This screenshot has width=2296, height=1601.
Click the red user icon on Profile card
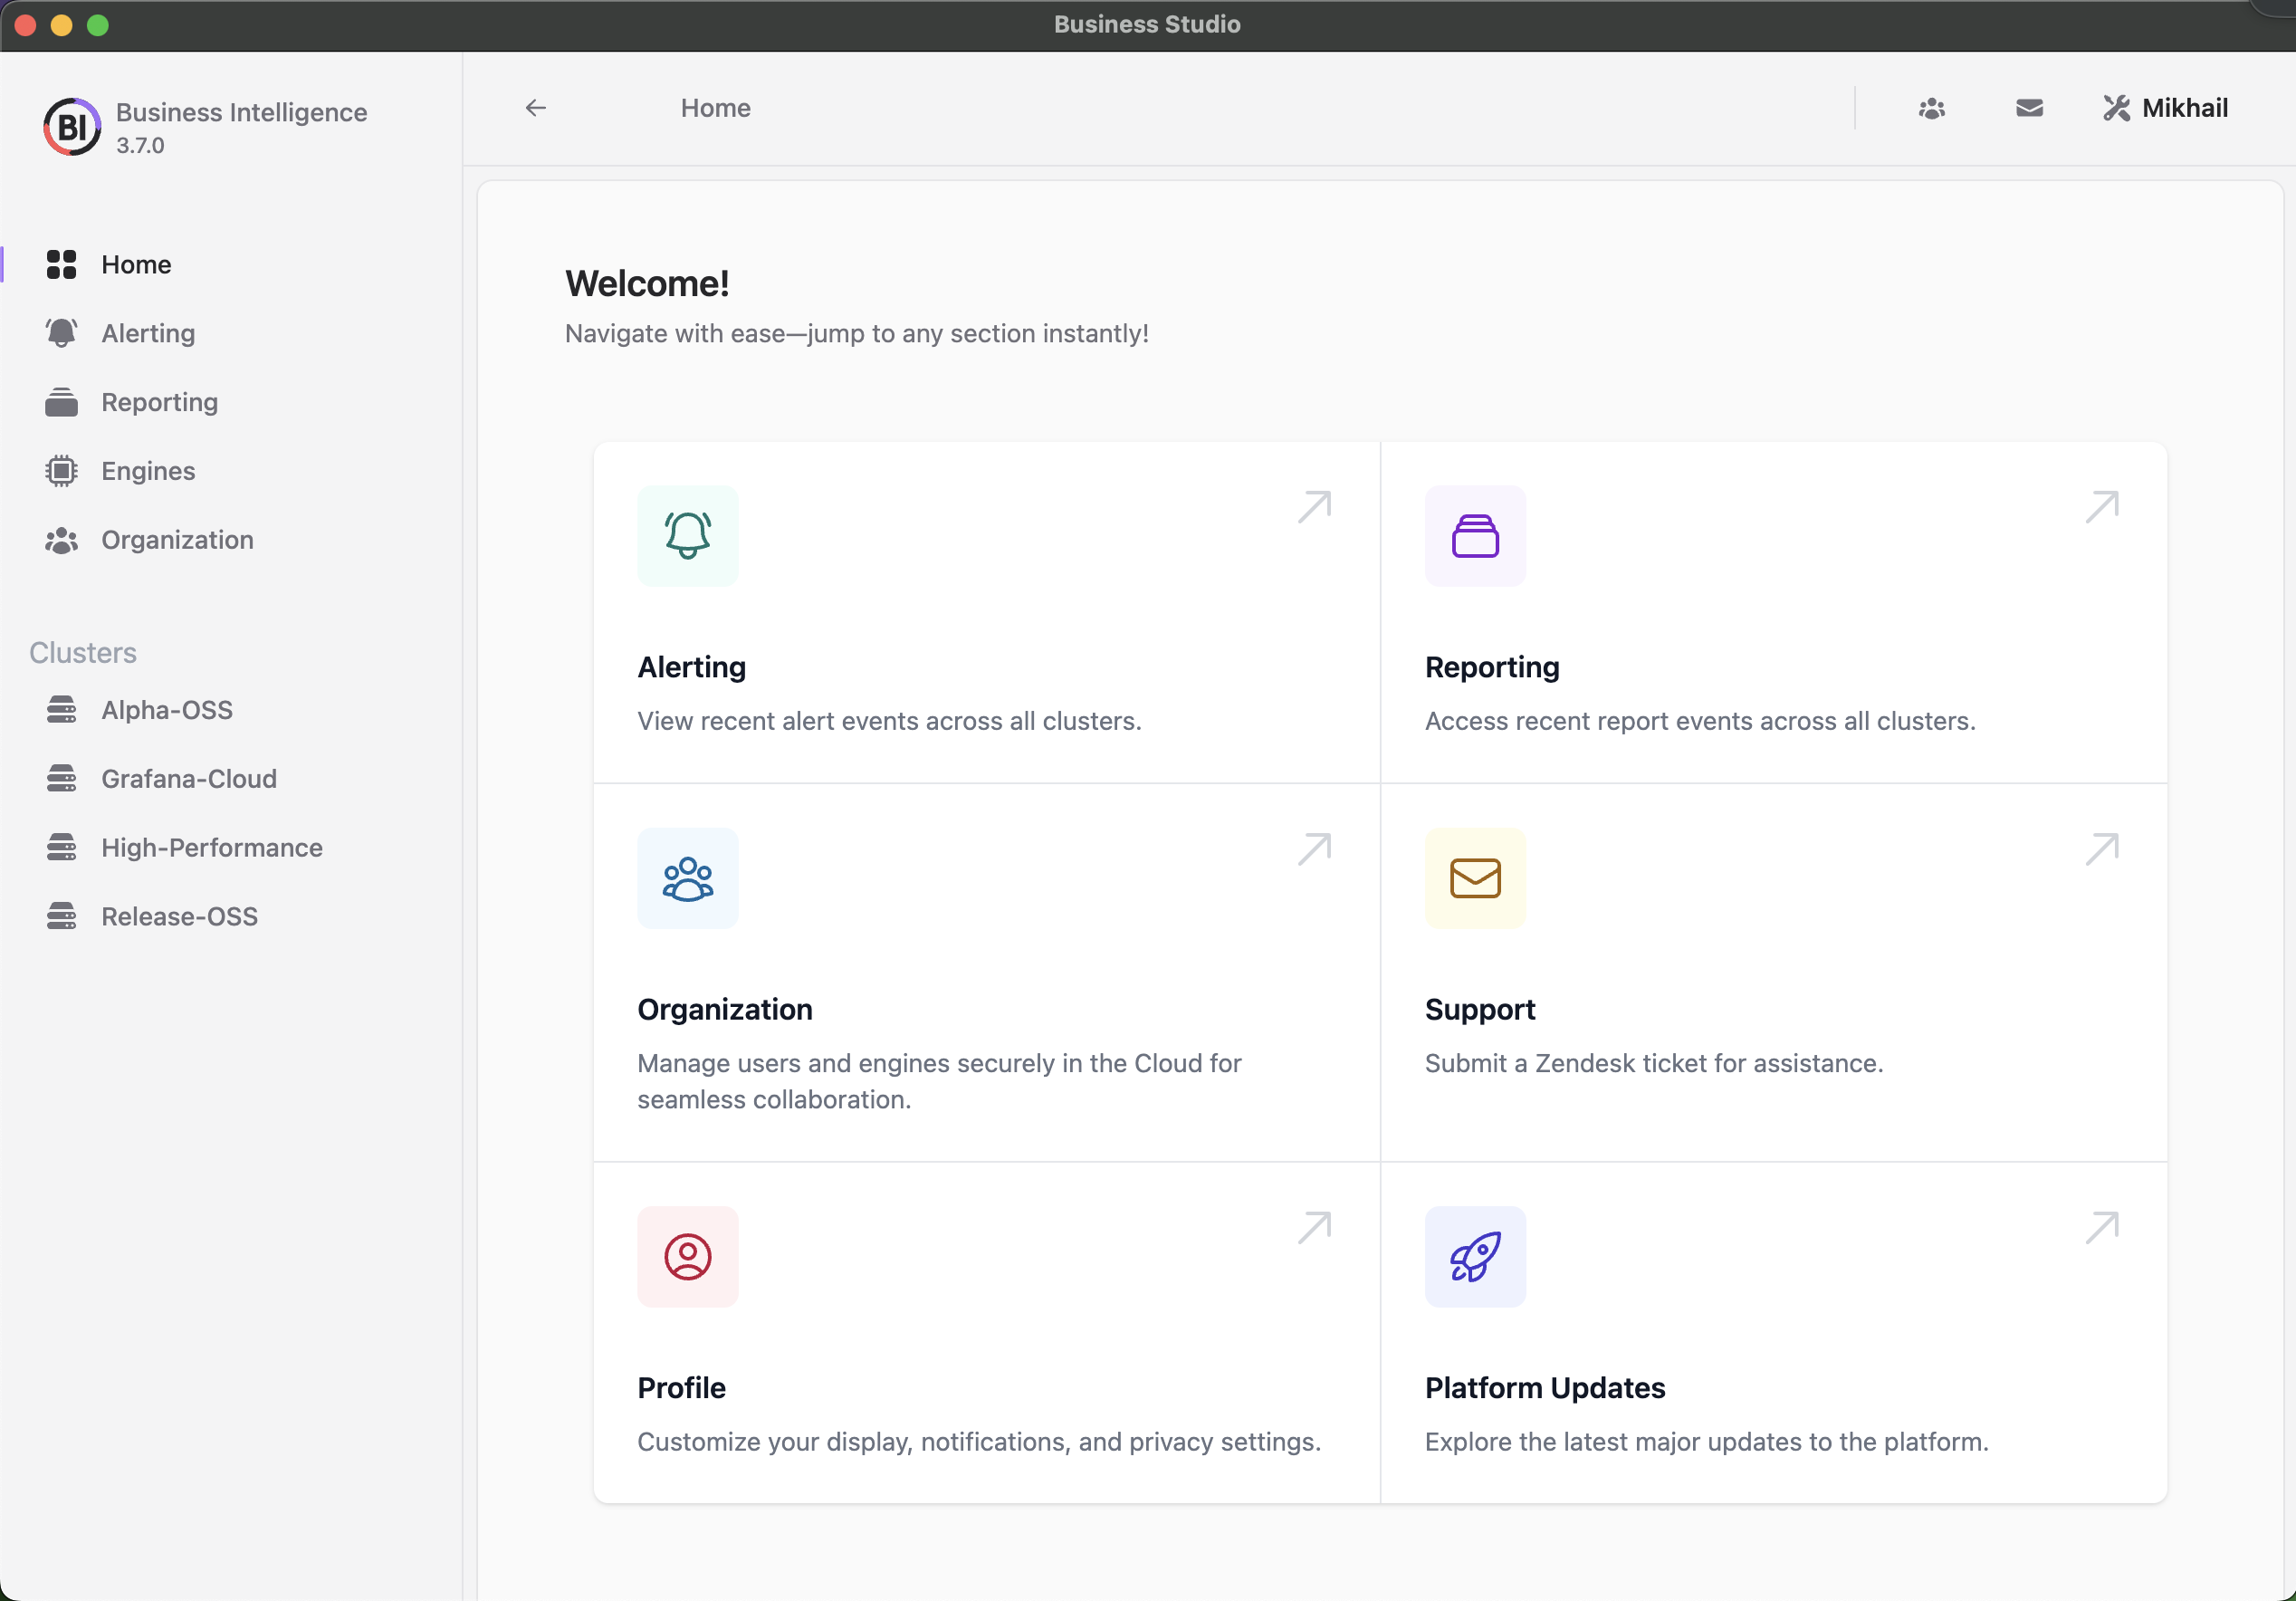[x=688, y=1257]
